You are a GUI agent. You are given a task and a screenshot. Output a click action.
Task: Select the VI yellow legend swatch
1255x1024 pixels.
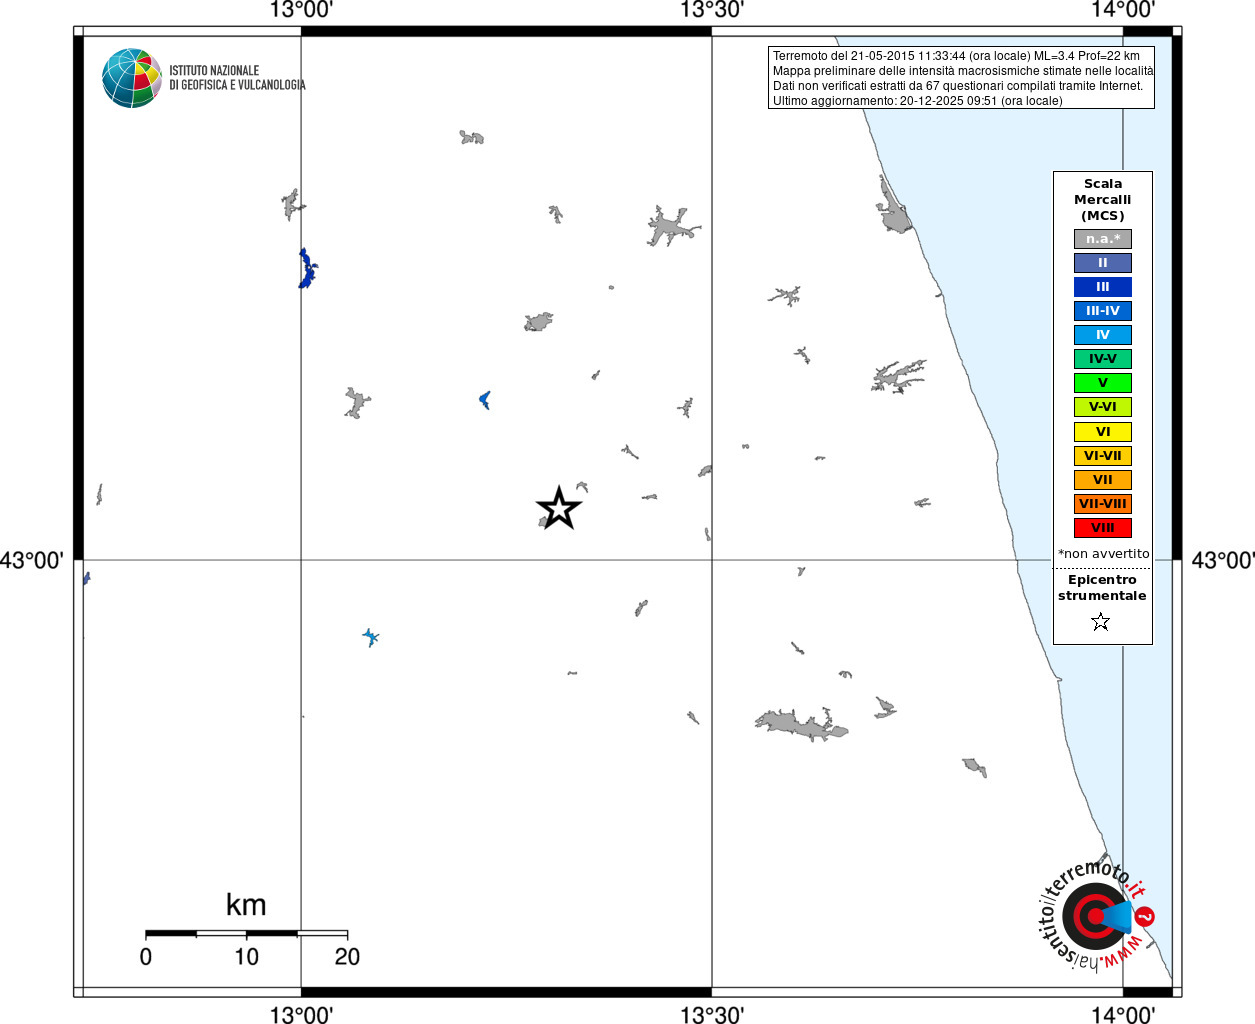point(1103,432)
